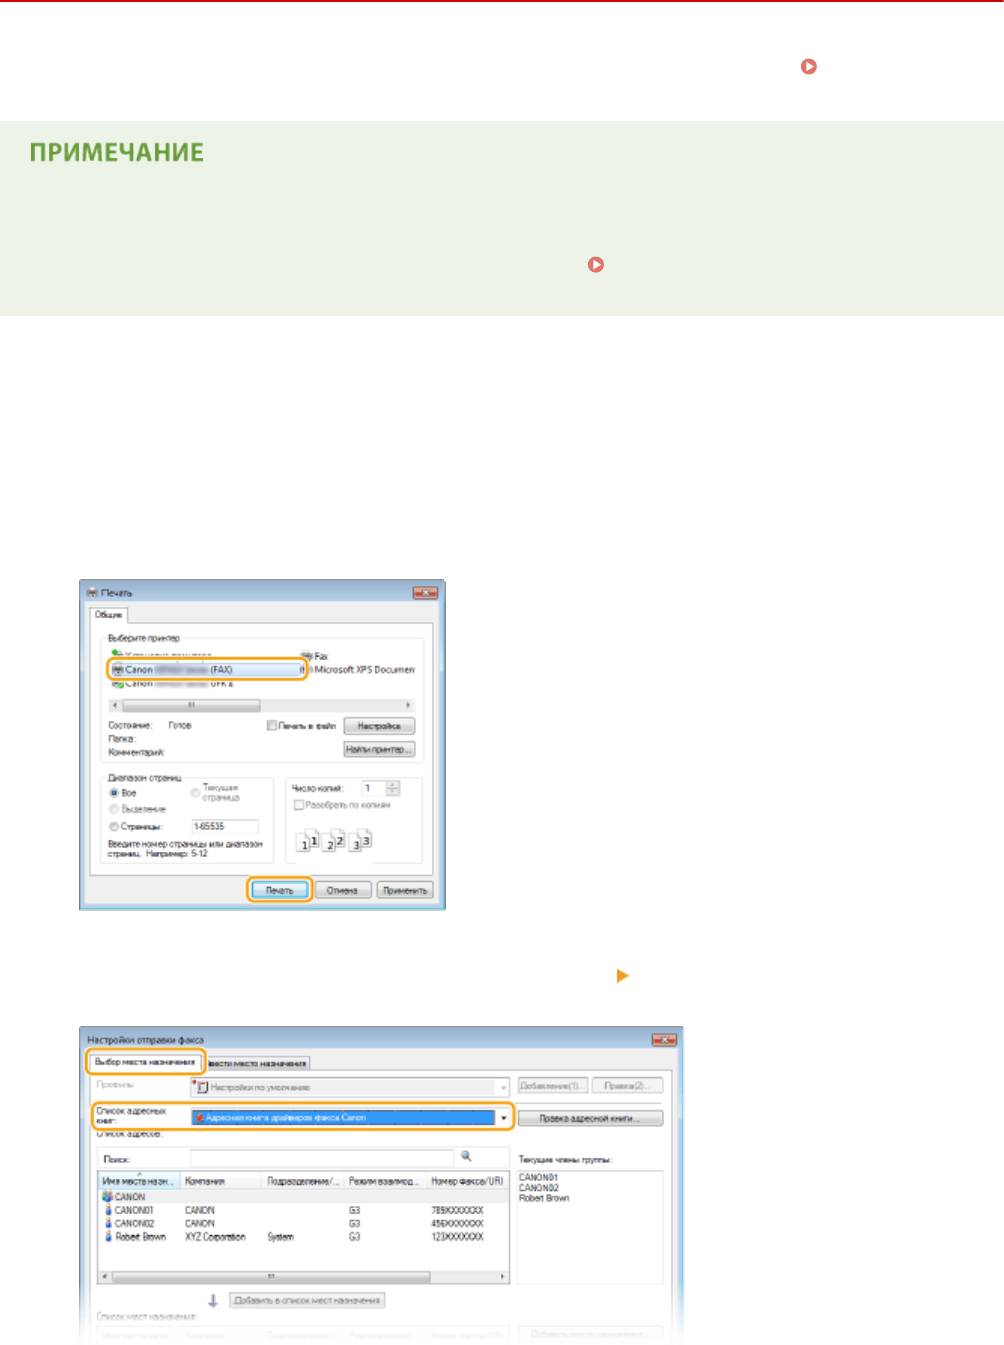This screenshot has width=1004, height=1345.
Task: Click the printer list horizontal scrollbar
Action: click(x=190, y=705)
